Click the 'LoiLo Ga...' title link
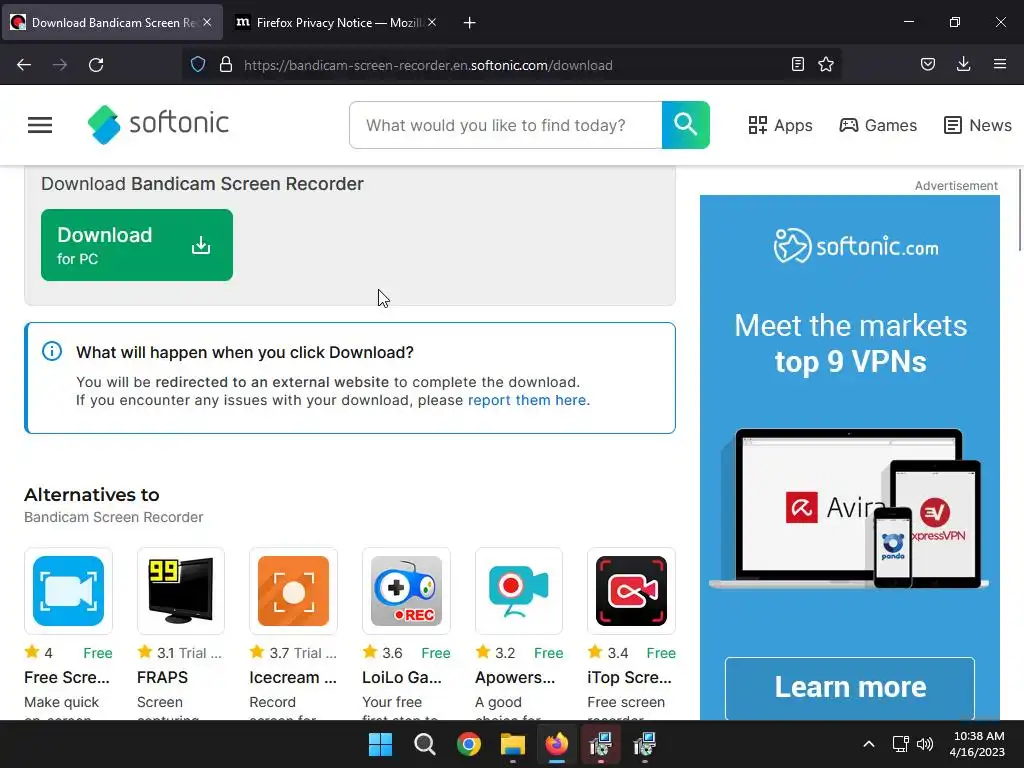This screenshot has width=1024, height=768. pyautogui.click(x=402, y=677)
